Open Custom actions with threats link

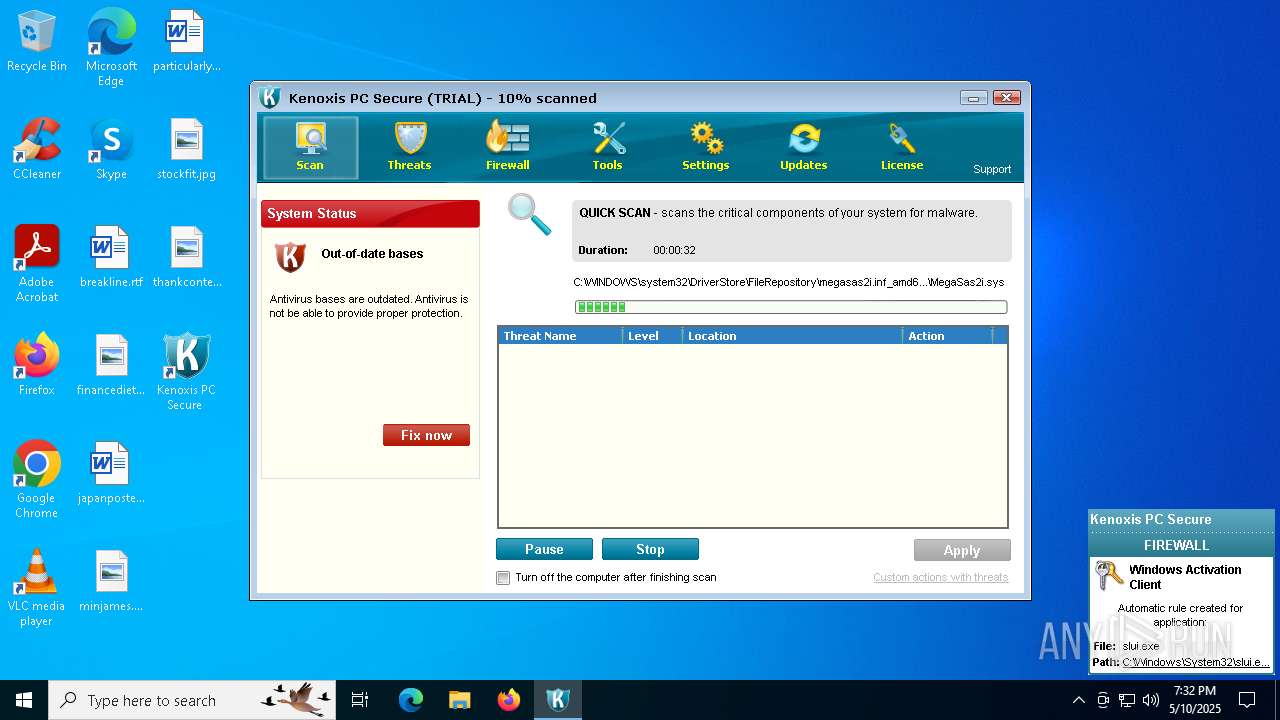click(940, 577)
